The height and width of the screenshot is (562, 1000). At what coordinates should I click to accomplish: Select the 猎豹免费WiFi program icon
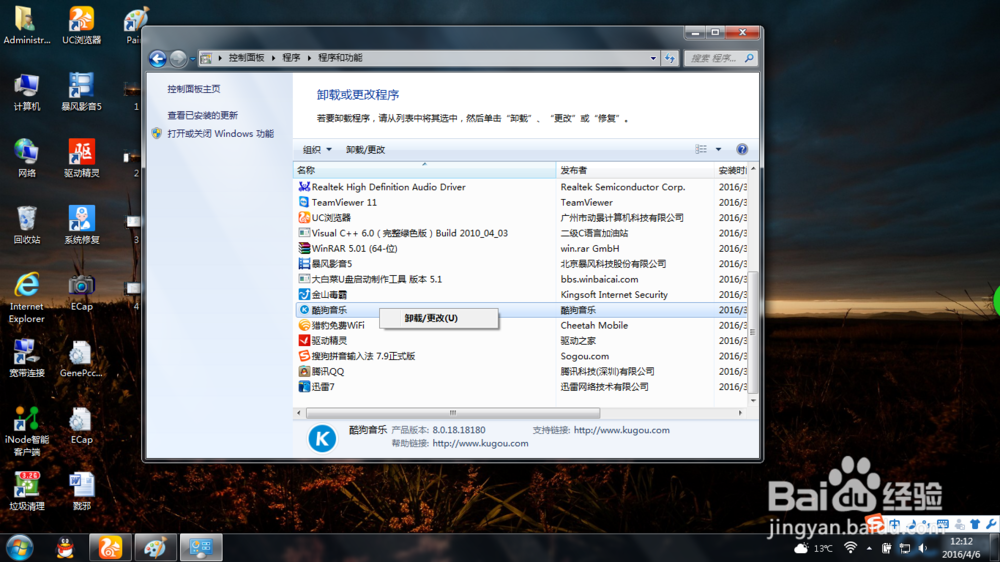click(304, 325)
